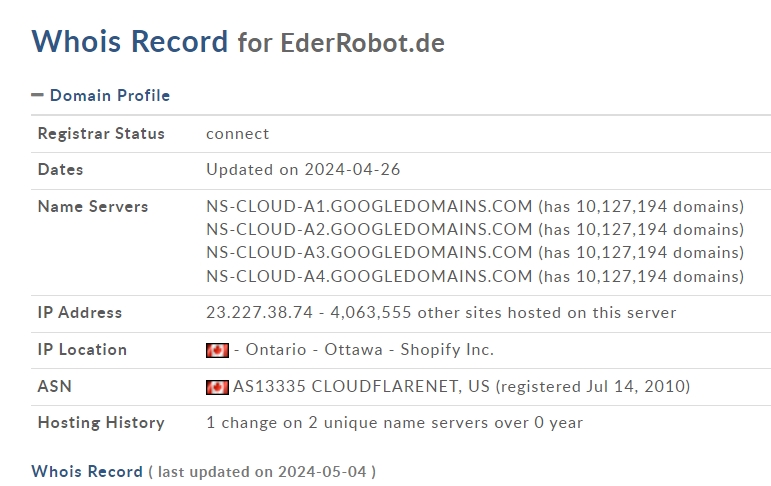Screen dimensions: 771x486
Task: Click Ontario - Ottawa - Shopify Inc. location
Action: click(369, 349)
